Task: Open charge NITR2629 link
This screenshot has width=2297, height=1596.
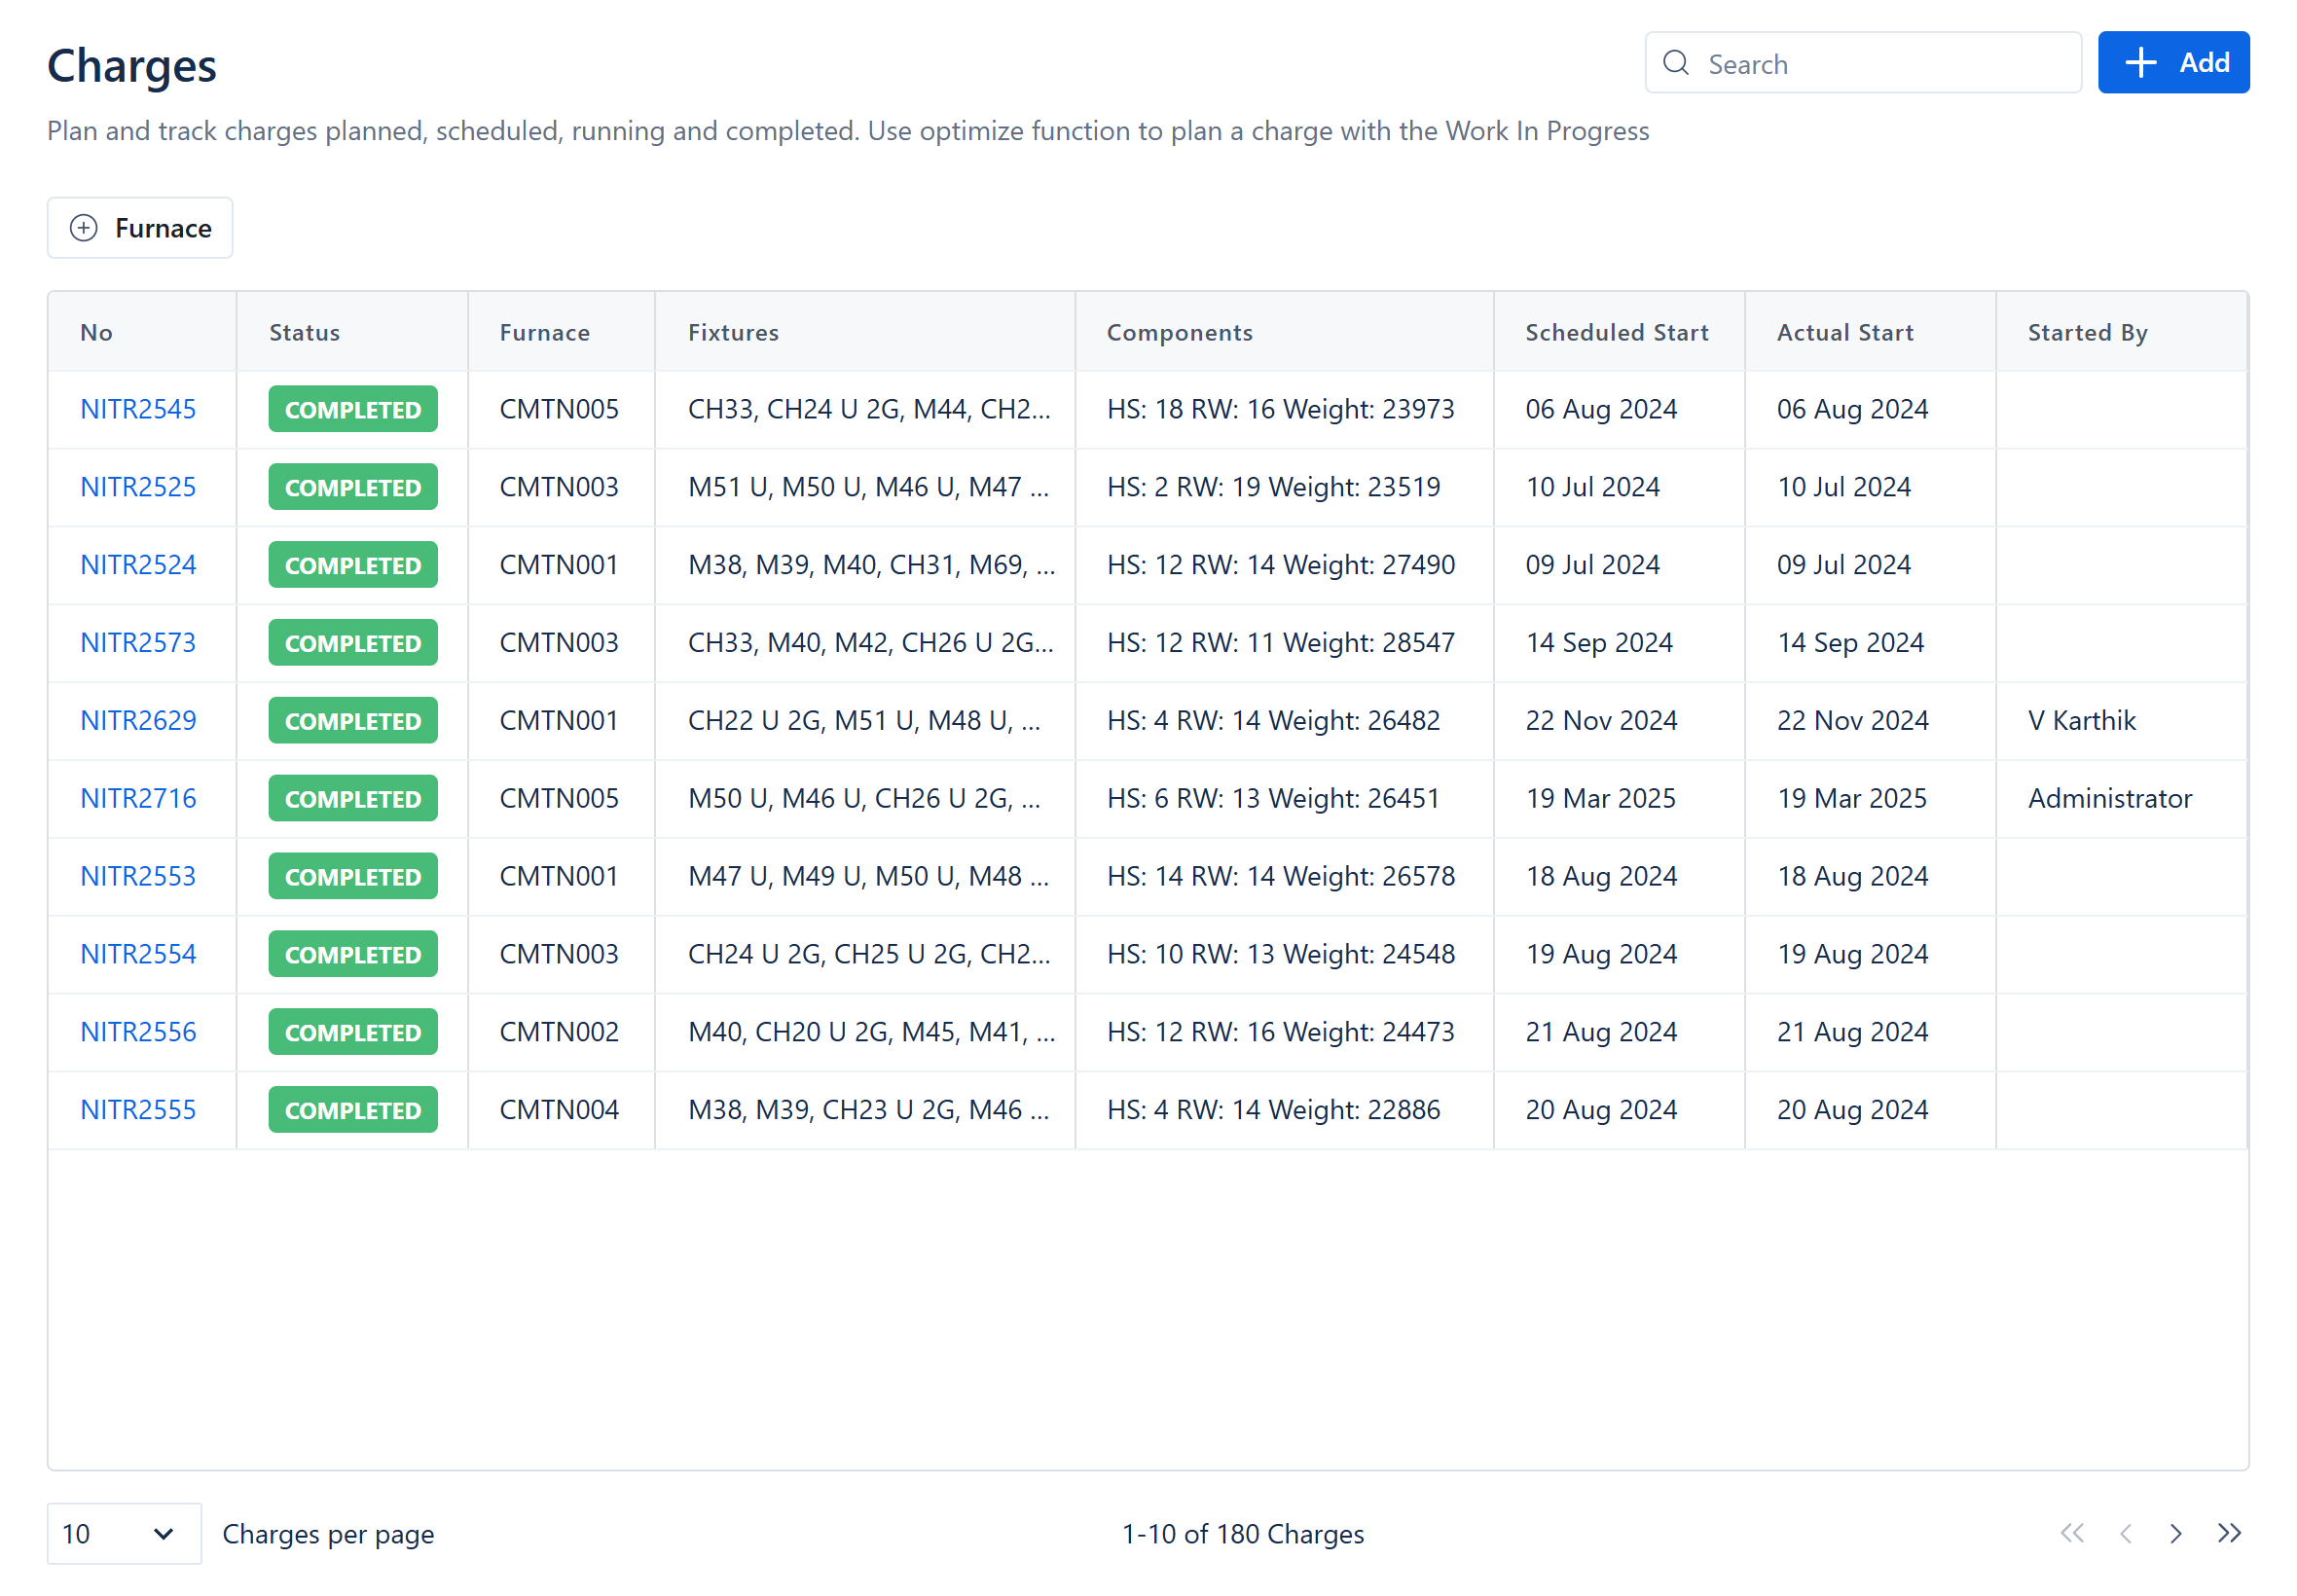Action: point(138,720)
